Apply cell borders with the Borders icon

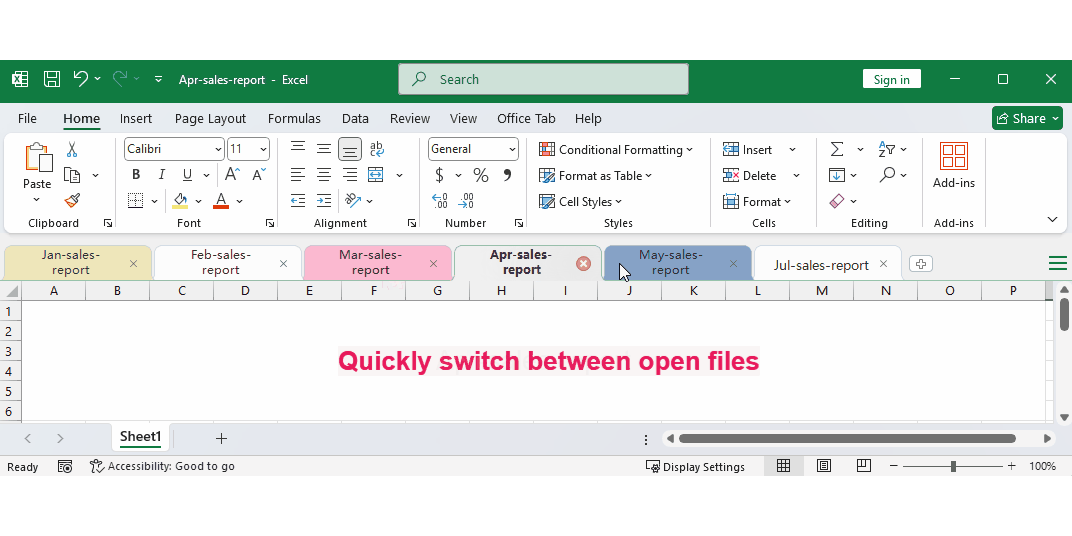point(135,201)
